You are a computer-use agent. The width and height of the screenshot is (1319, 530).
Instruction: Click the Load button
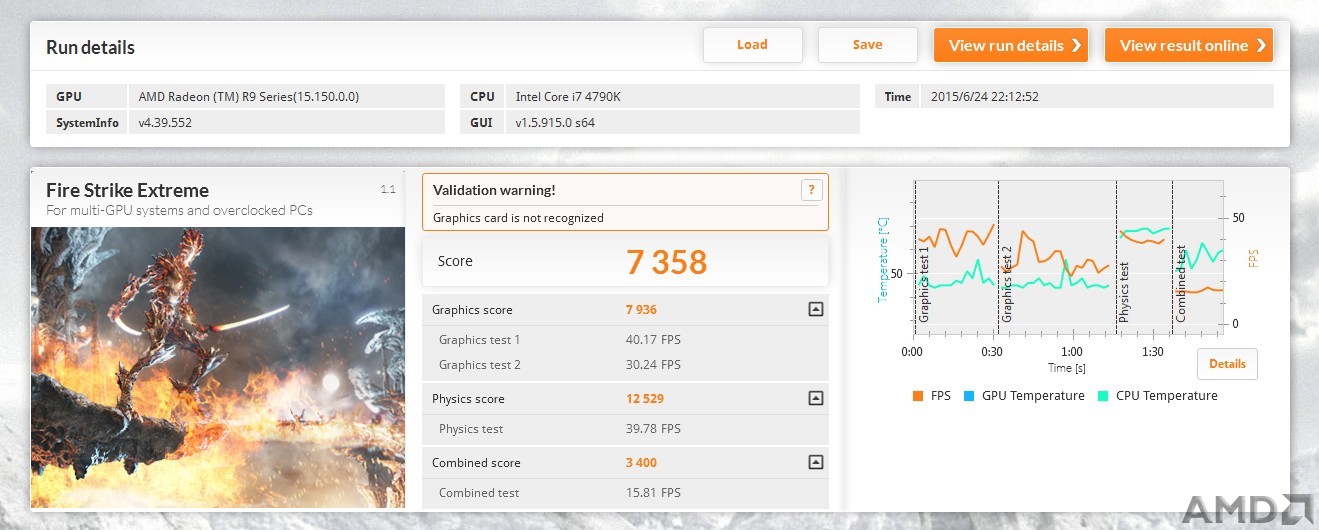click(x=752, y=45)
